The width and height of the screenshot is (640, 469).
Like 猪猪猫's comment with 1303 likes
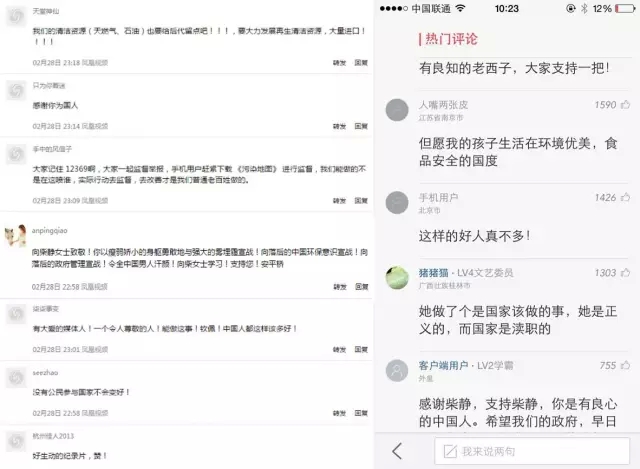coord(625,273)
